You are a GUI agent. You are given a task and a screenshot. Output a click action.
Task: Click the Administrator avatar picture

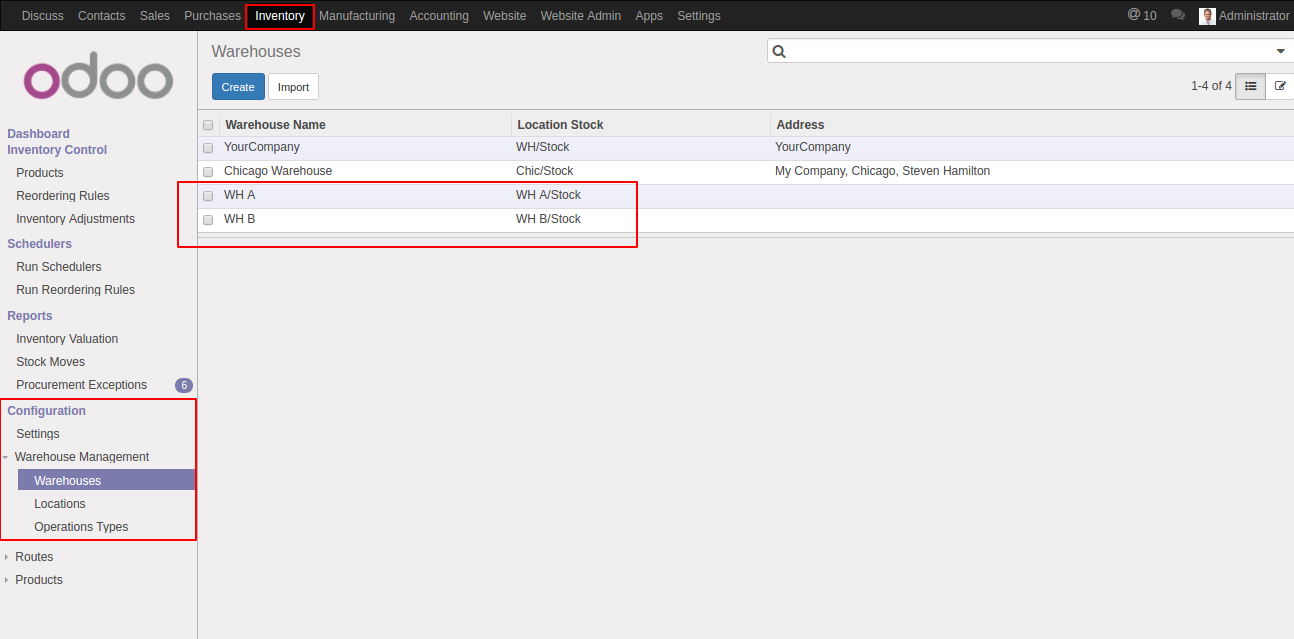coord(1207,16)
